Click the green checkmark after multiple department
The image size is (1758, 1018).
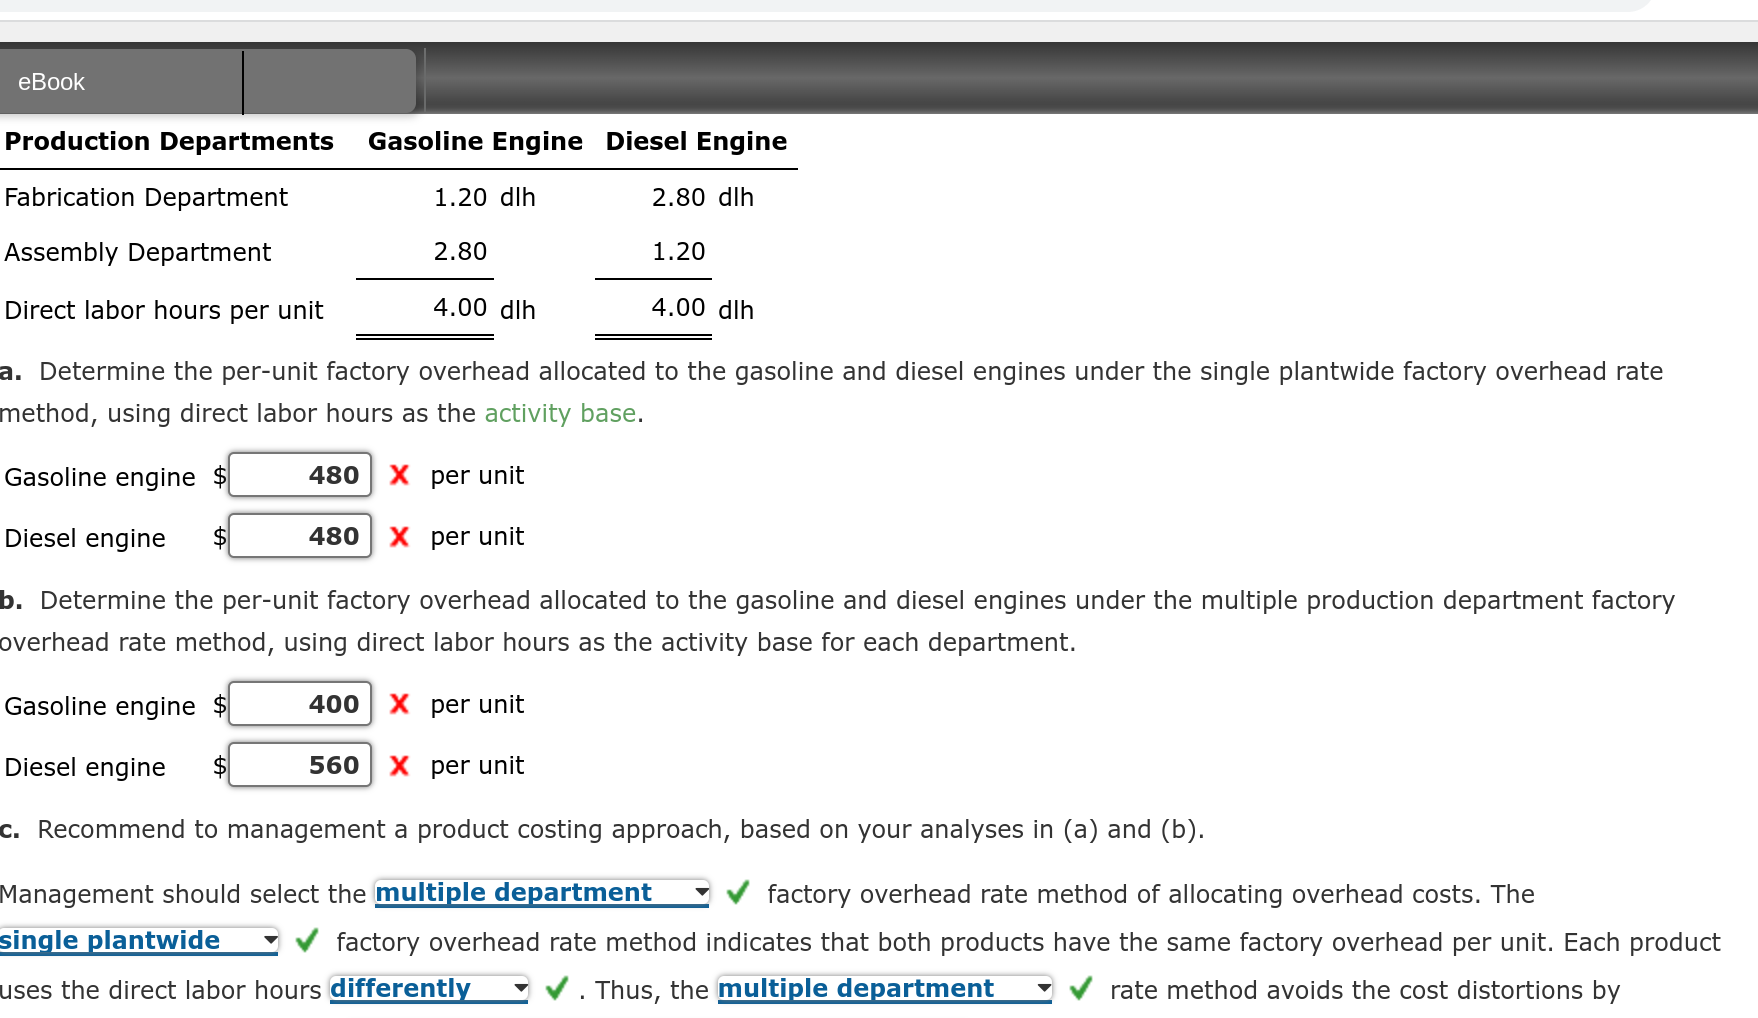click(737, 893)
